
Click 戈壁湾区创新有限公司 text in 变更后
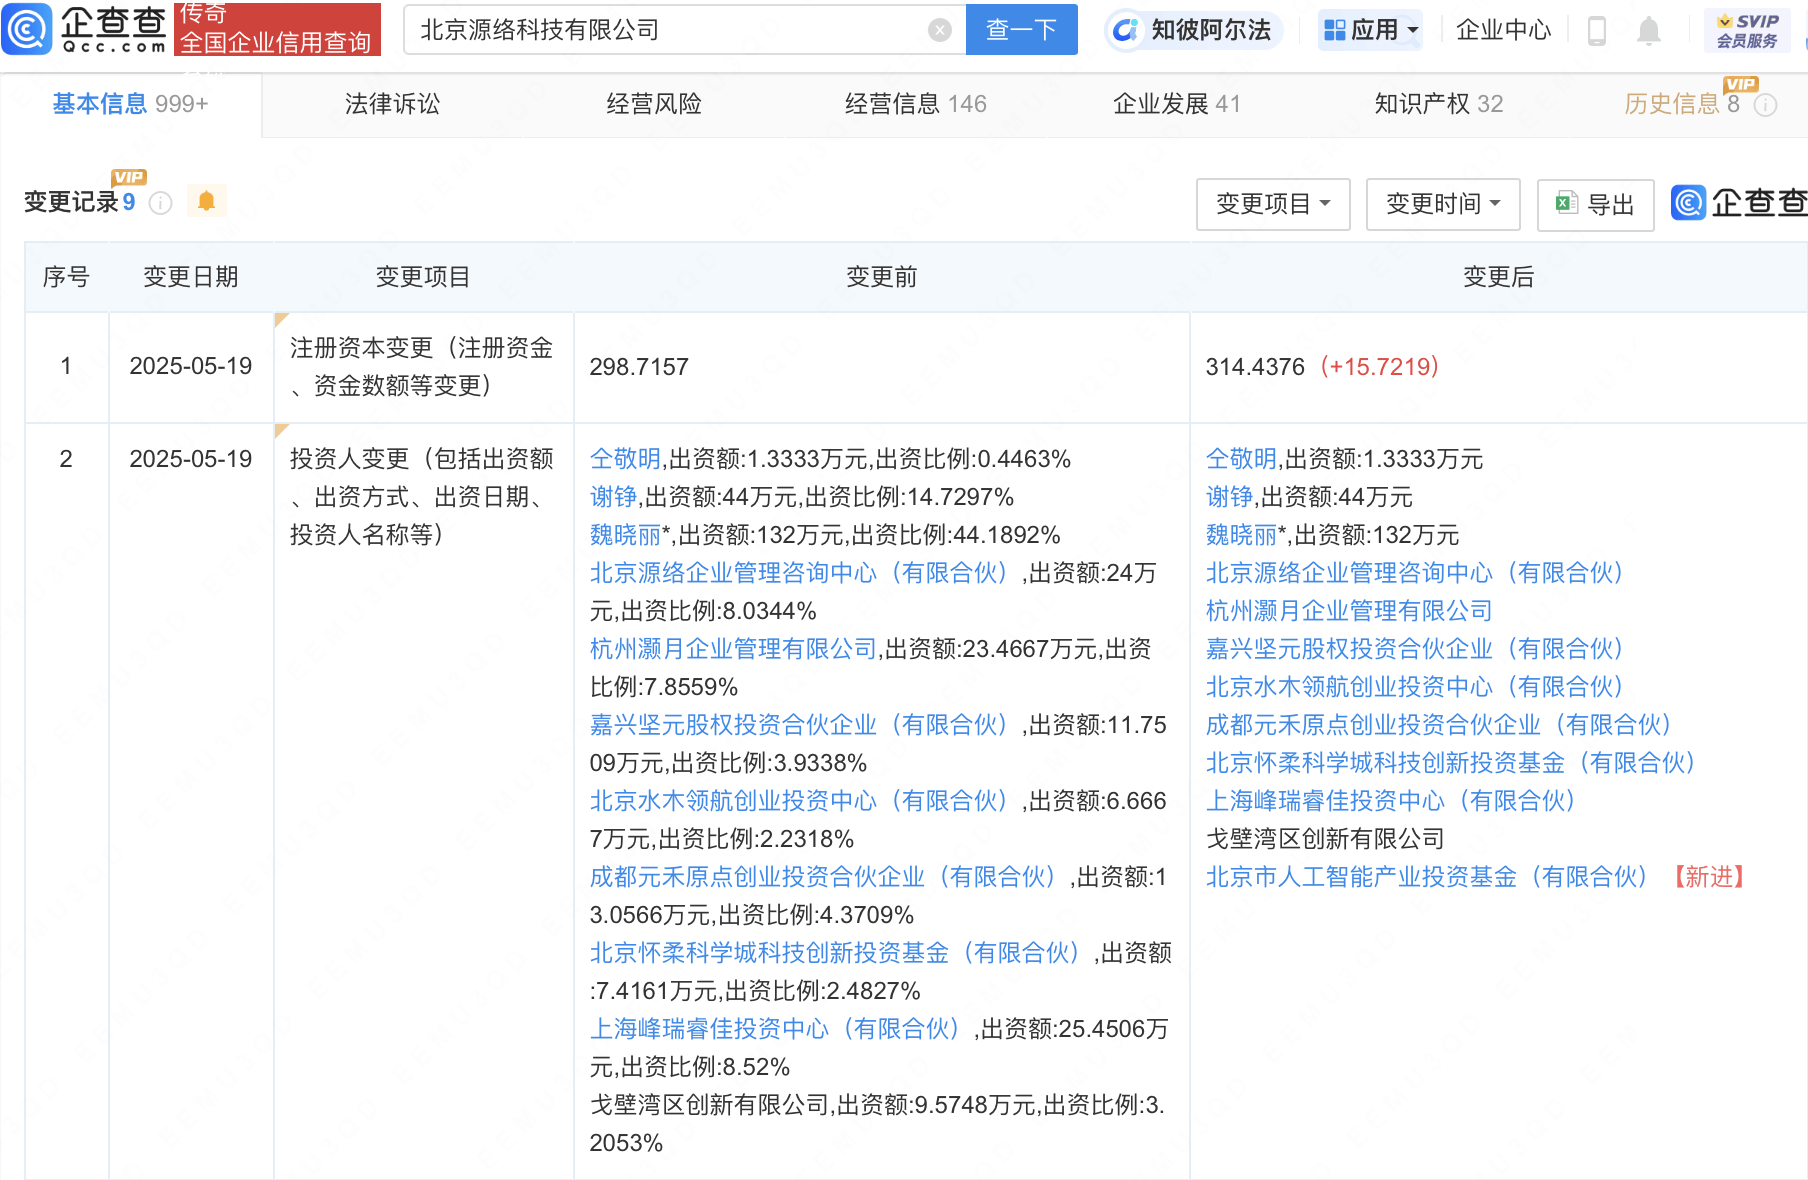click(1325, 839)
